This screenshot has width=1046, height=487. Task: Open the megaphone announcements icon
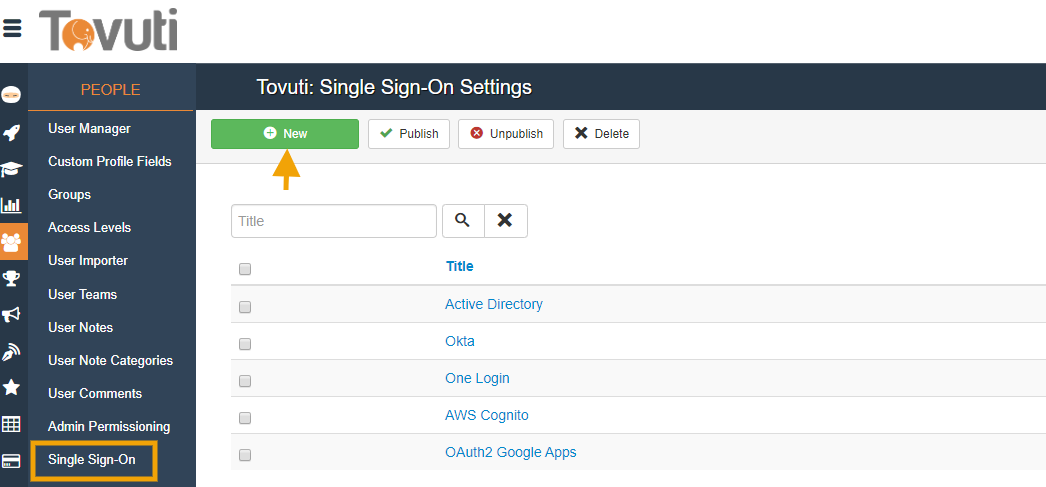12,315
